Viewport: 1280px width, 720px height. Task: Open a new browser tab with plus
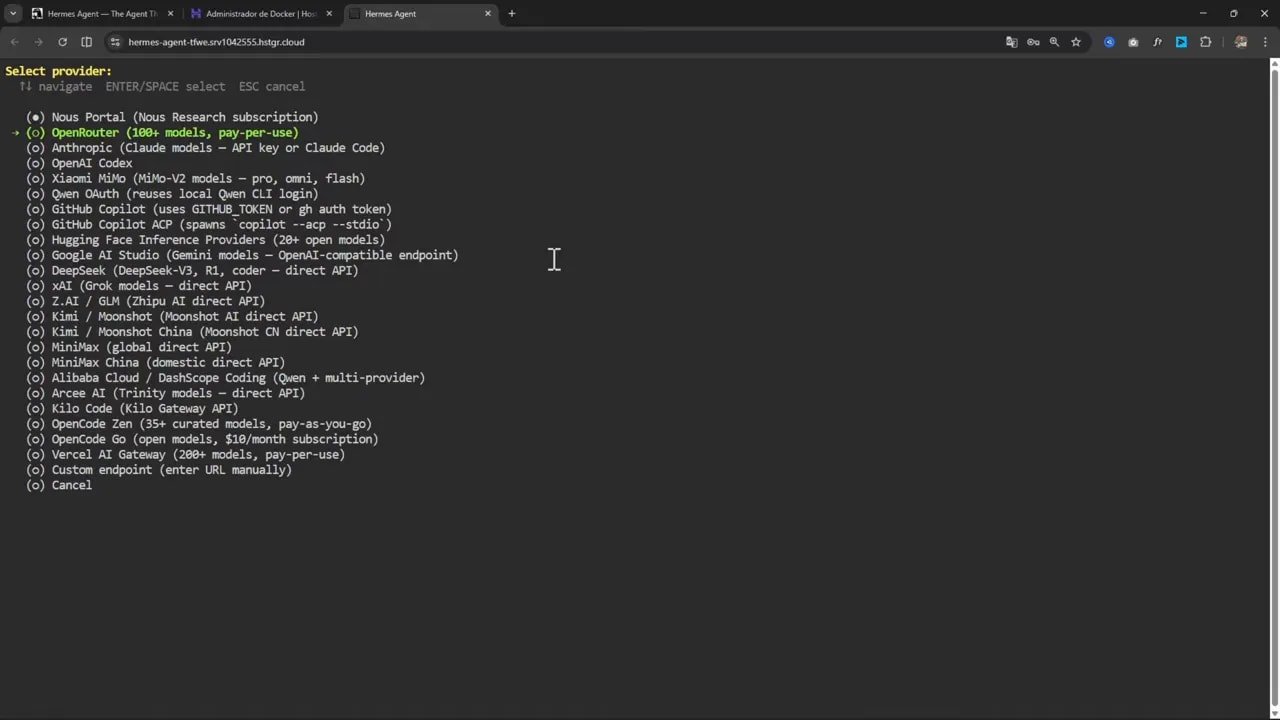point(512,14)
